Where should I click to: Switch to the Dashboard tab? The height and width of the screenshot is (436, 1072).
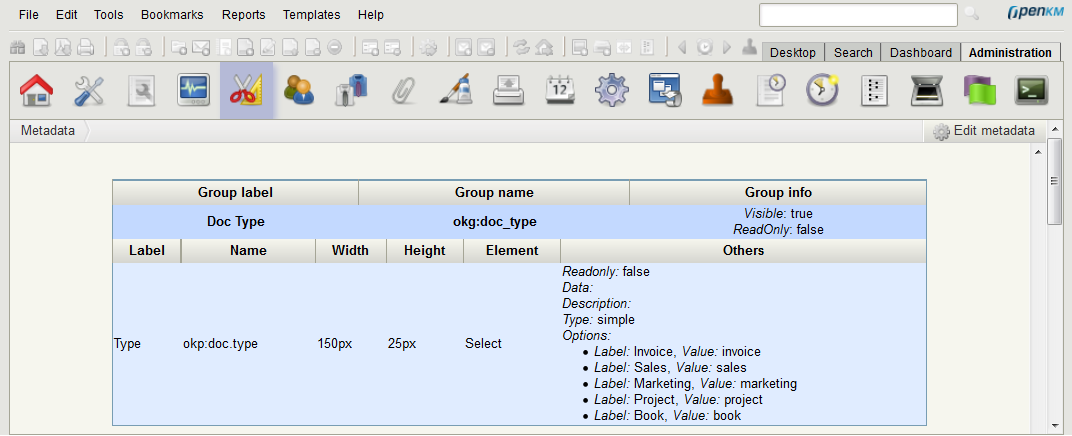click(x=920, y=53)
